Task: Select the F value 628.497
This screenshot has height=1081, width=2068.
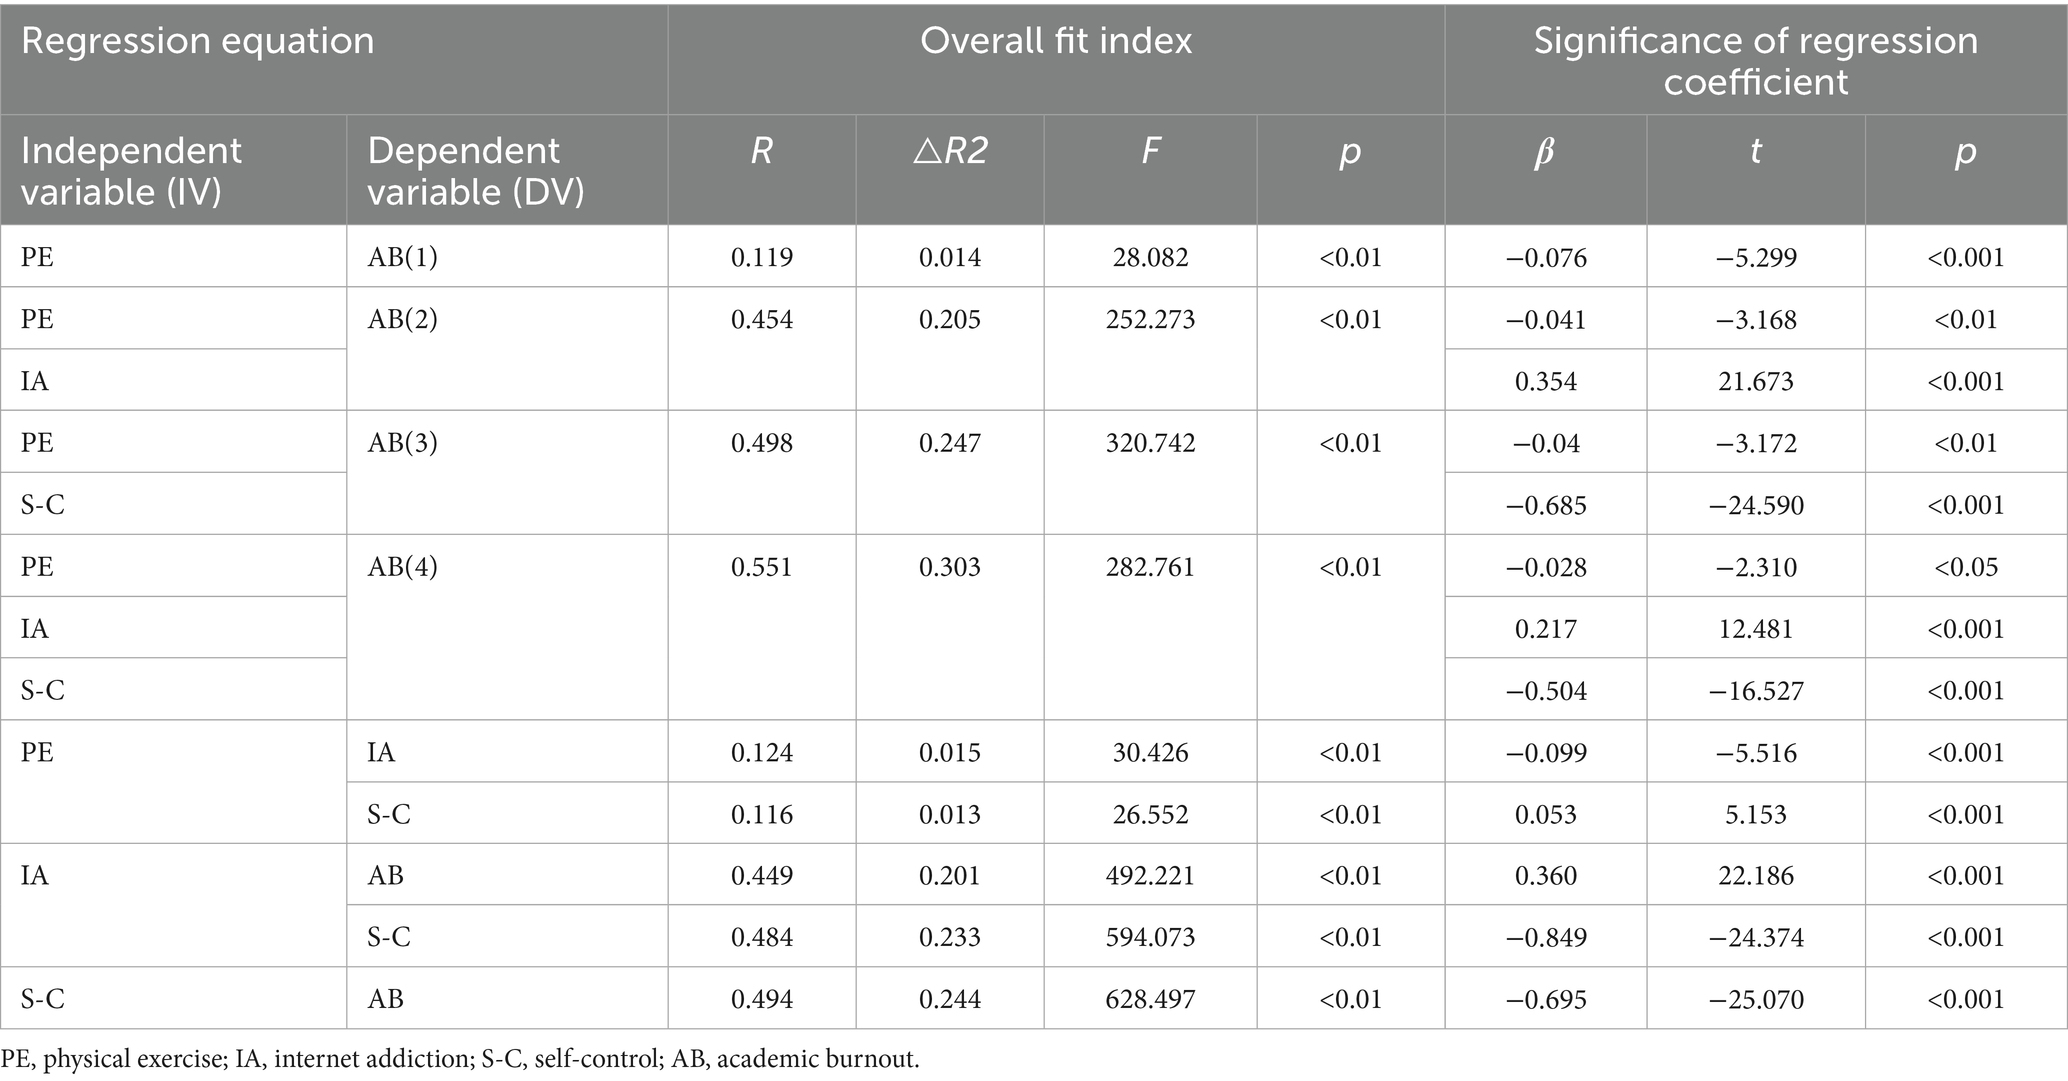Action: (1150, 999)
